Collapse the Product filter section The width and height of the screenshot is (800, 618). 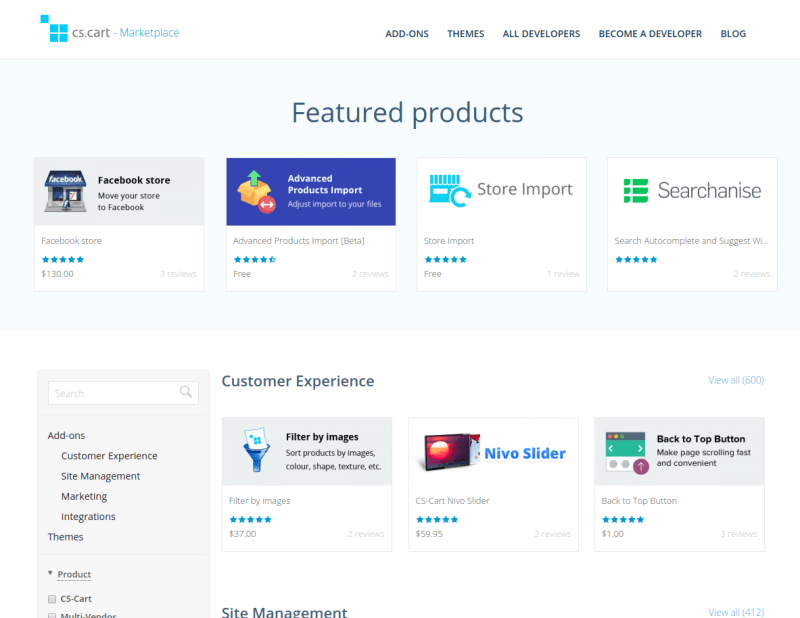49,574
